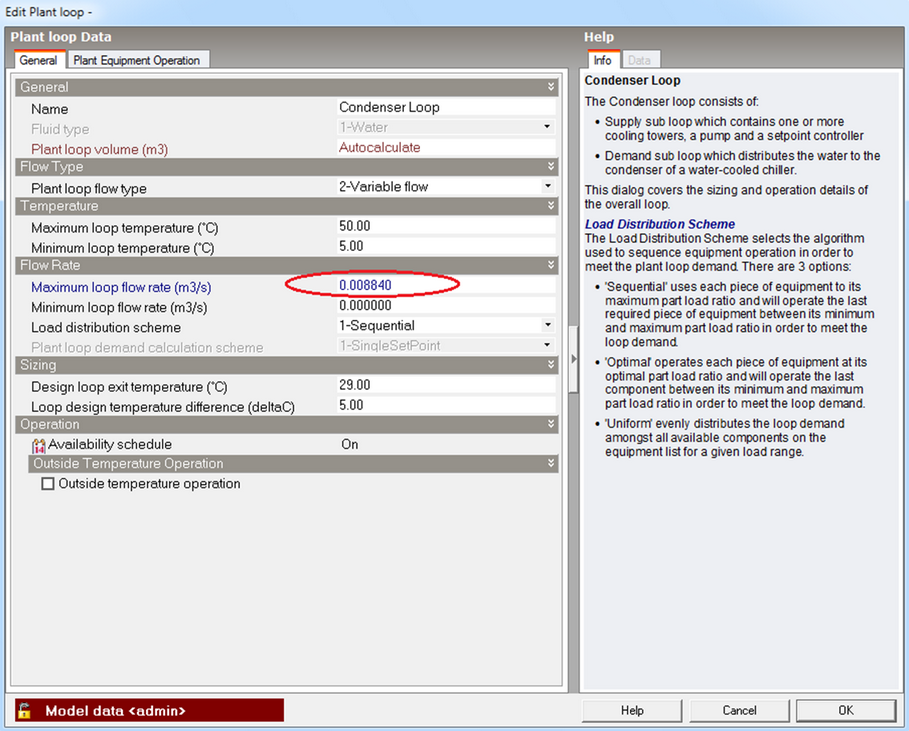The width and height of the screenshot is (909, 731).
Task: Select the Info tab in Help
Action: pyautogui.click(x=603, y=60)
